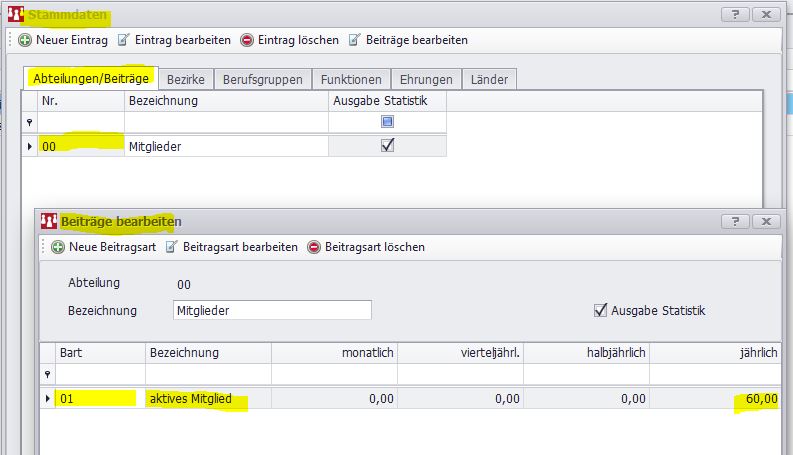Click the green Neue Beitragsart plus icon

click(59, 247)
